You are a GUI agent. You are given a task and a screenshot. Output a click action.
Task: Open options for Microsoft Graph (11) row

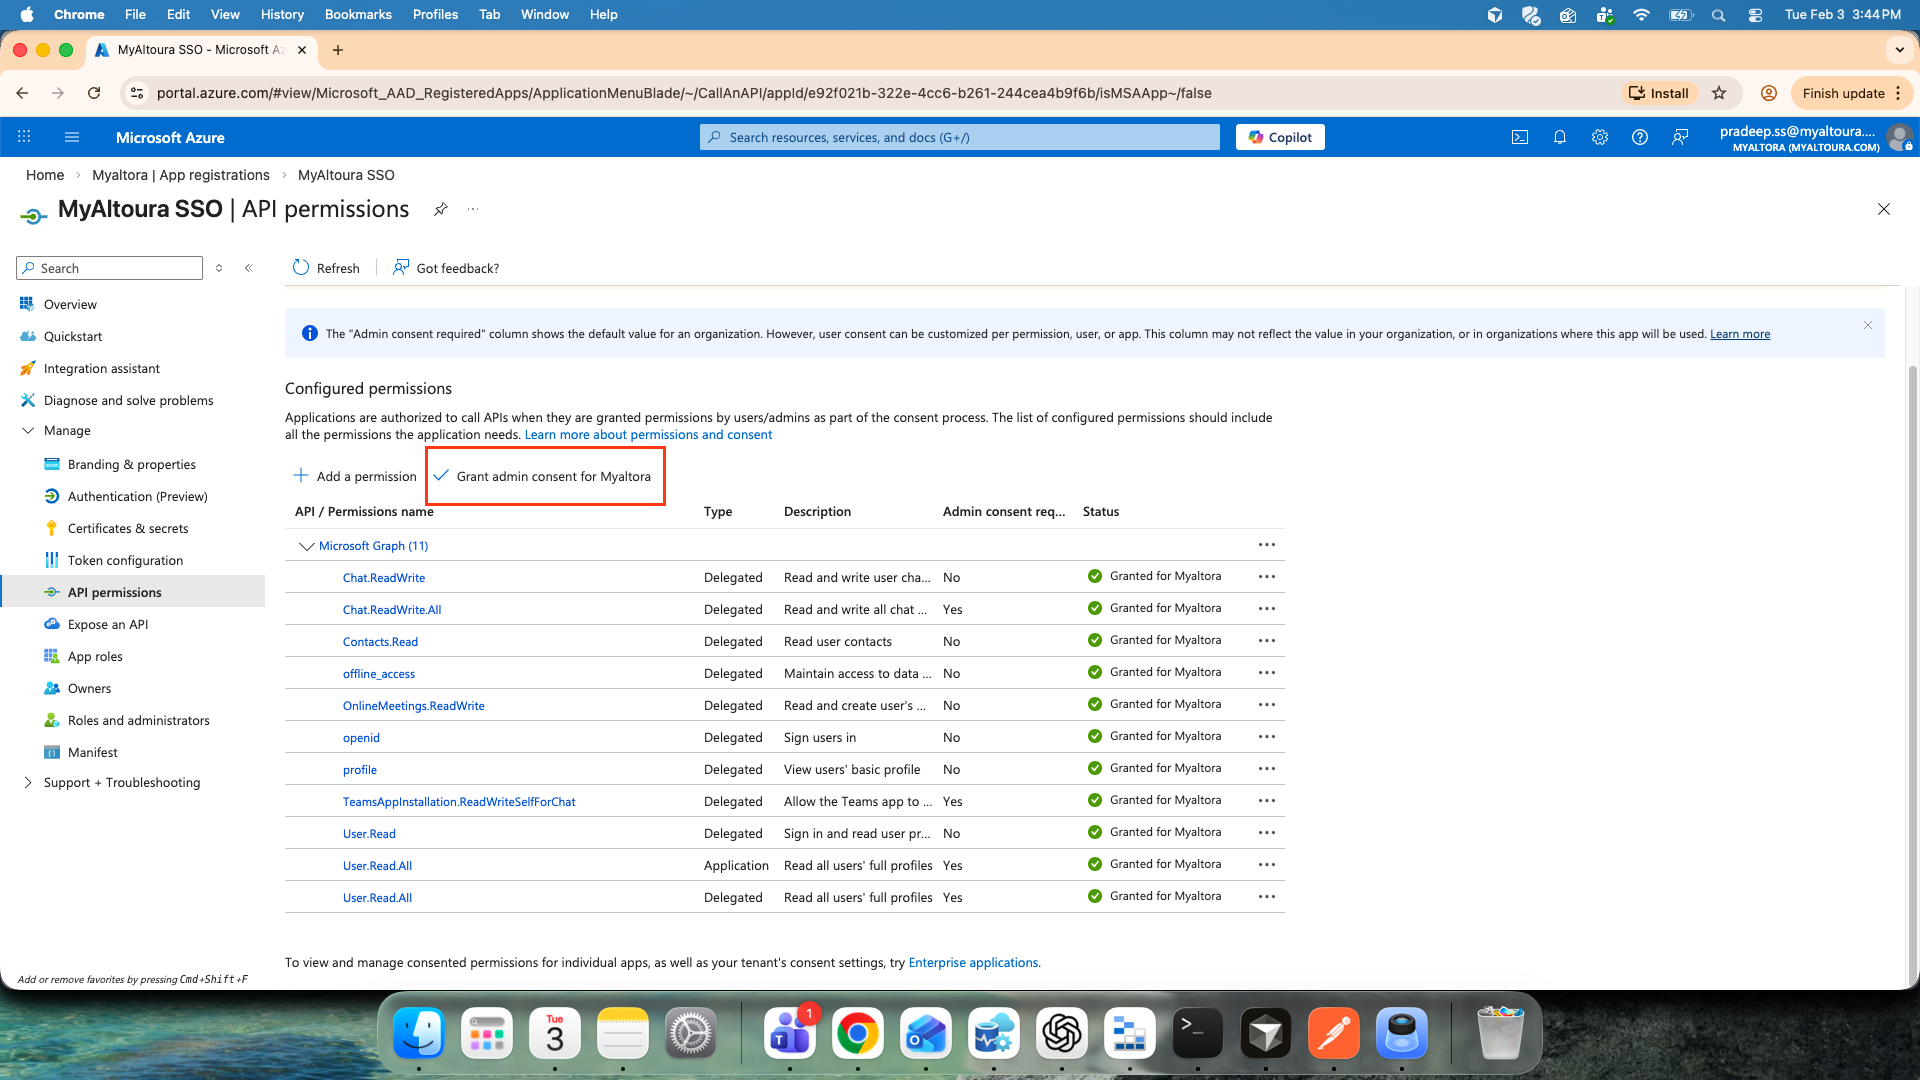(x=1267, y=545)
